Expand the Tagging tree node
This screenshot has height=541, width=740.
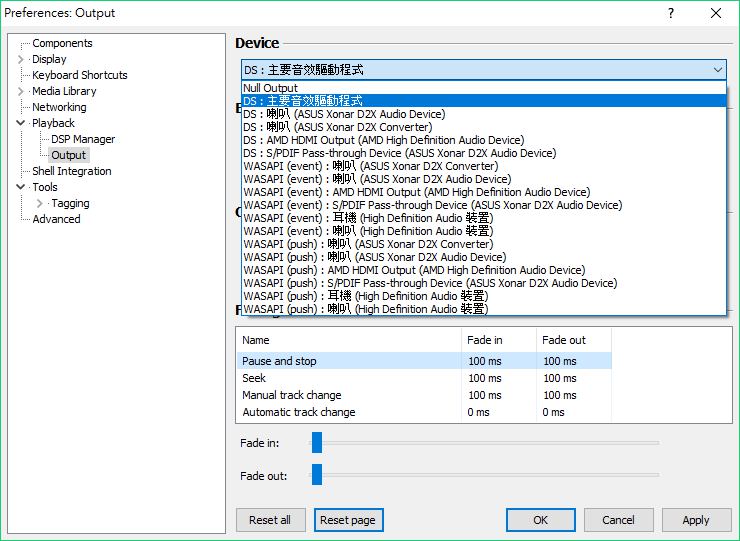tap(40, 203)
